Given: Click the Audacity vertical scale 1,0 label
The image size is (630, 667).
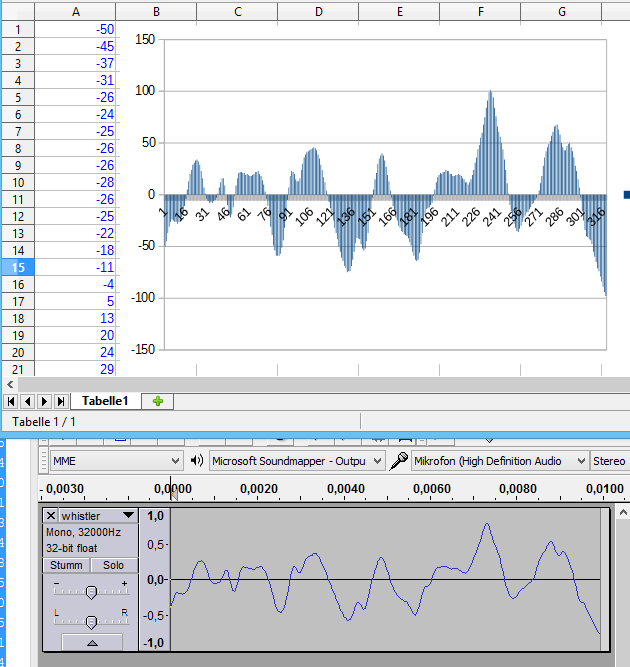Looking at the screenshot, I should pos(155,516).
